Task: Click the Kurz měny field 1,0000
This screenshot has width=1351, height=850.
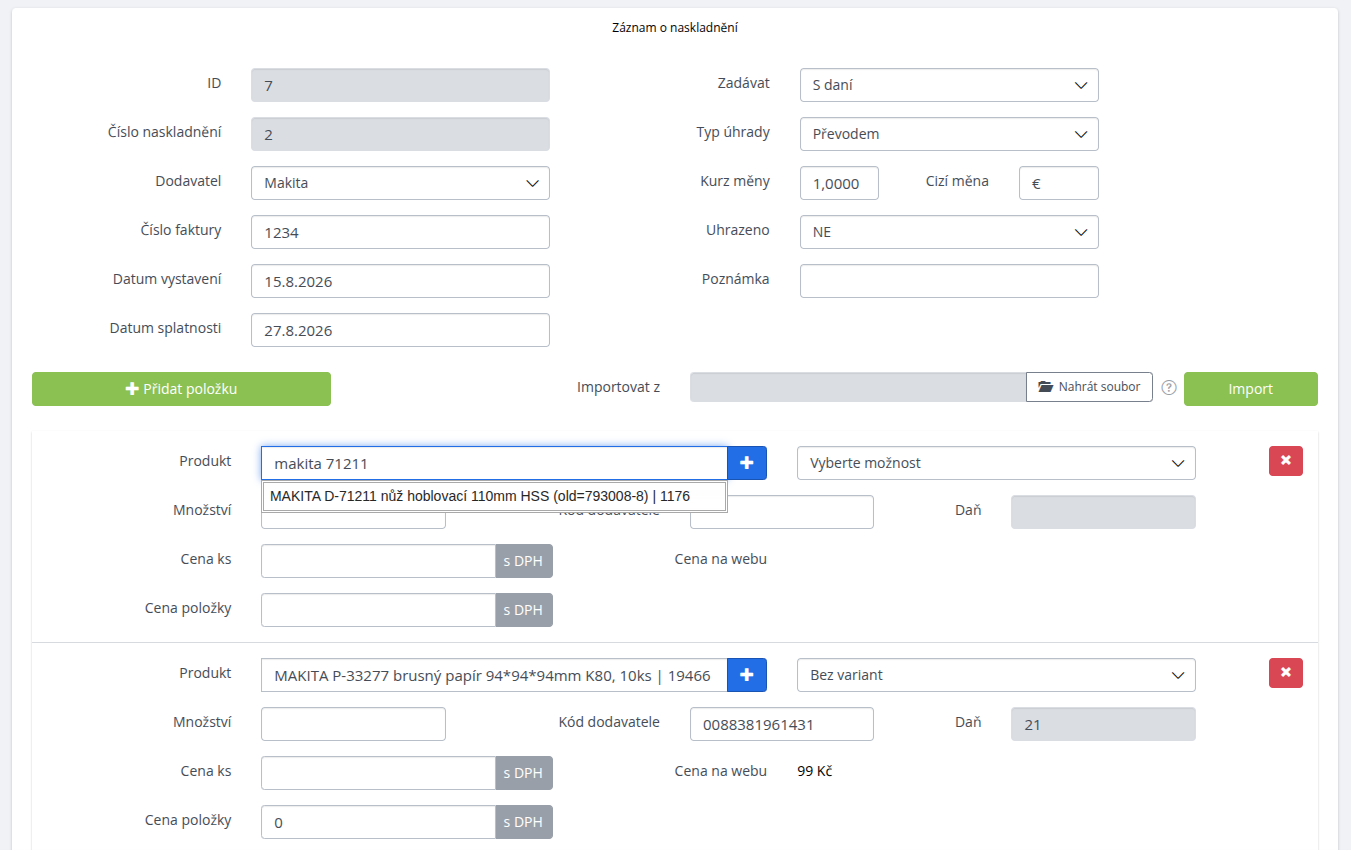Action: pyautogui.click(x=839, y=183)
